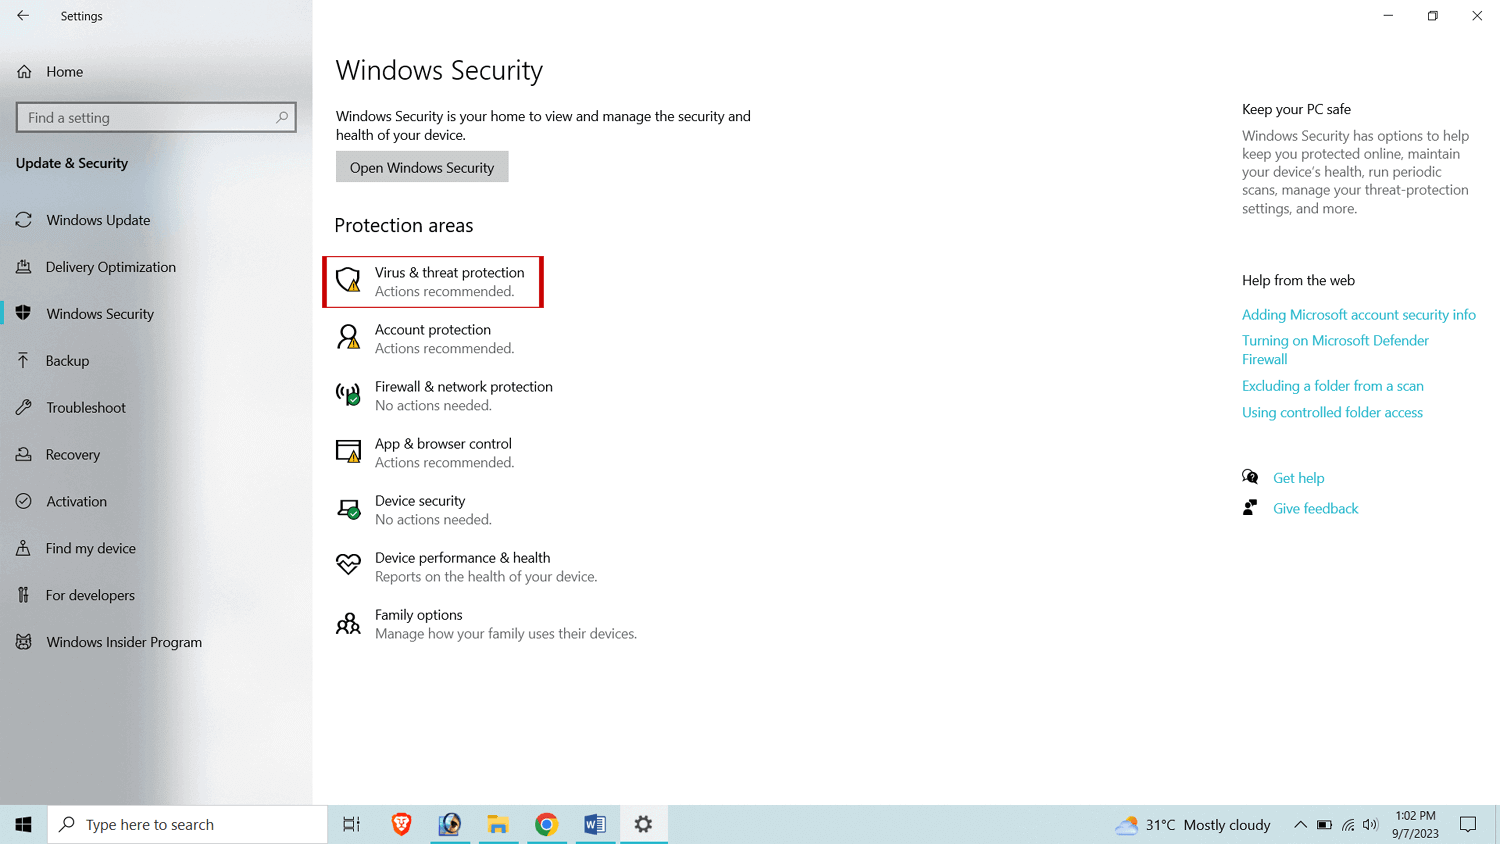
Task: Open Excluding a folder from a scan link
Action: (x=1332, y=386)
